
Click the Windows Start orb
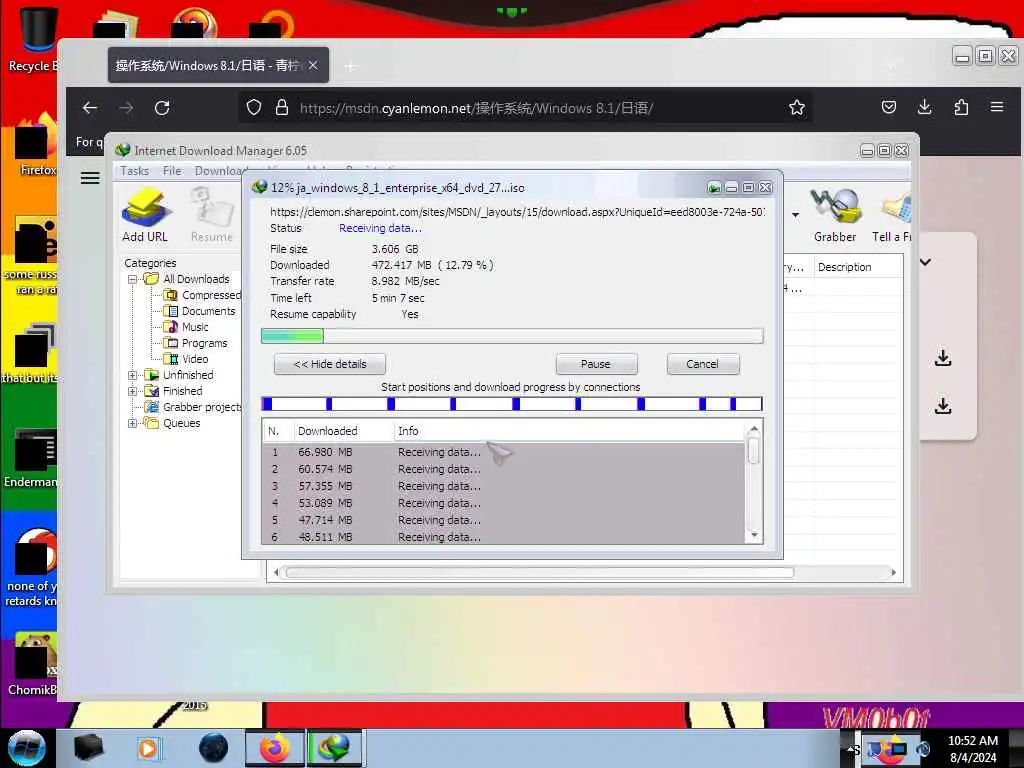pos(26,748)
